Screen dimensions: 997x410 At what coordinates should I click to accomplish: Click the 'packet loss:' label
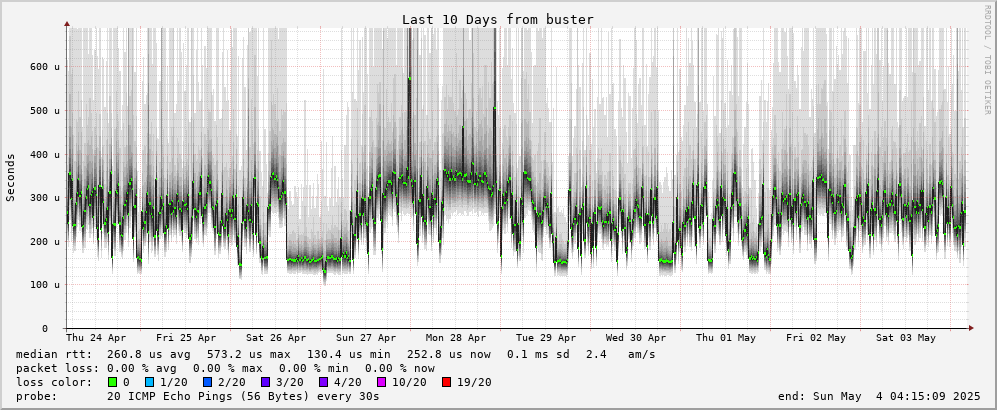(57, 368)
